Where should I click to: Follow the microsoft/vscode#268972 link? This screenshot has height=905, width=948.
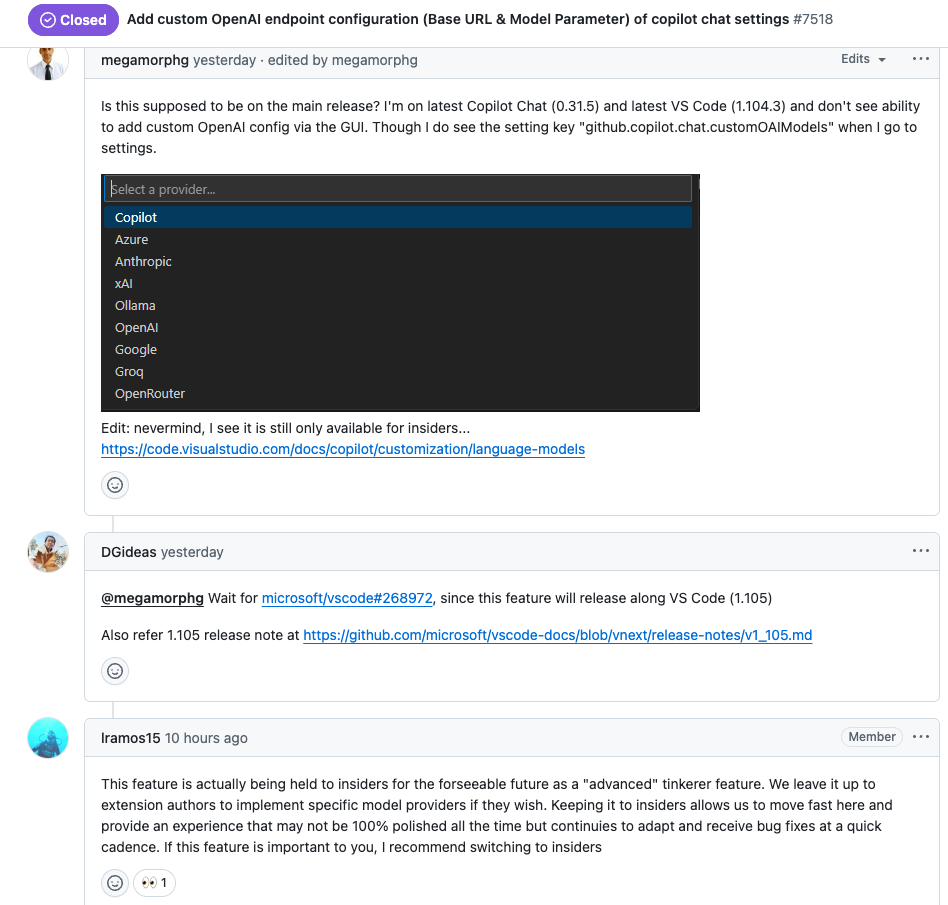click(348, 597)
